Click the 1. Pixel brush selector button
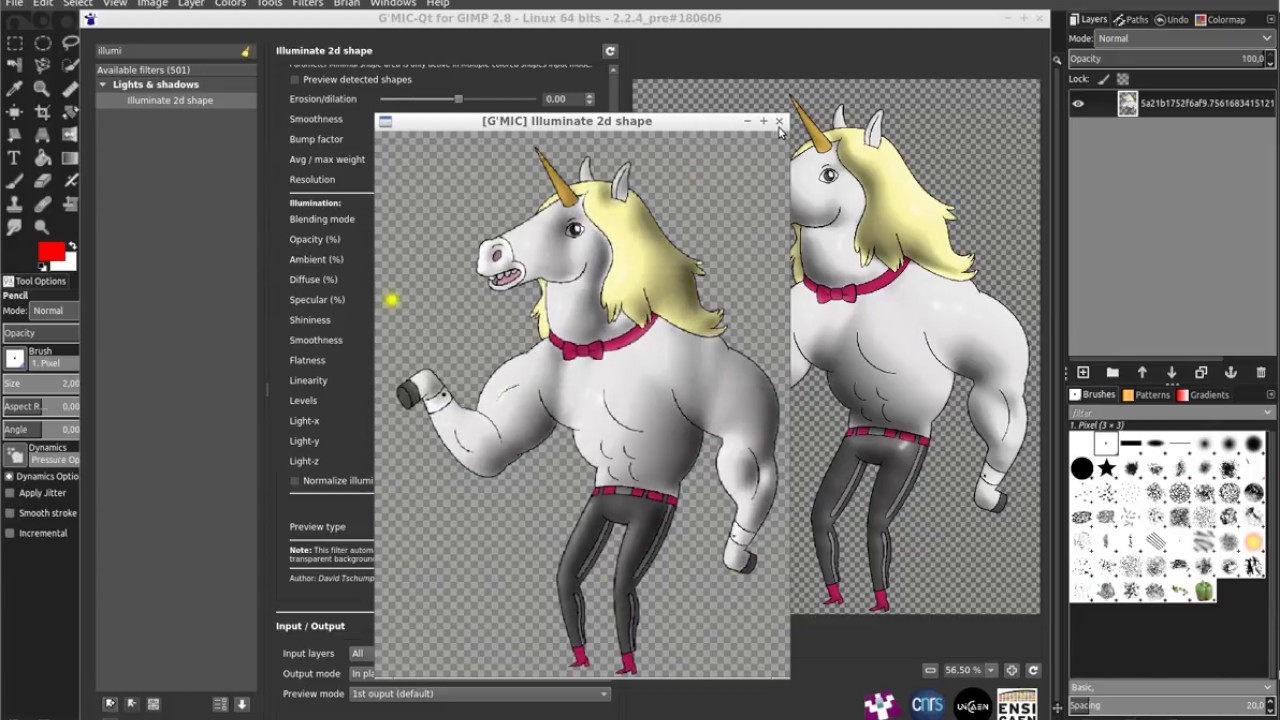The height and width of the screenshot is (720, 1280). pyautogui.click(x=15, y=359)
